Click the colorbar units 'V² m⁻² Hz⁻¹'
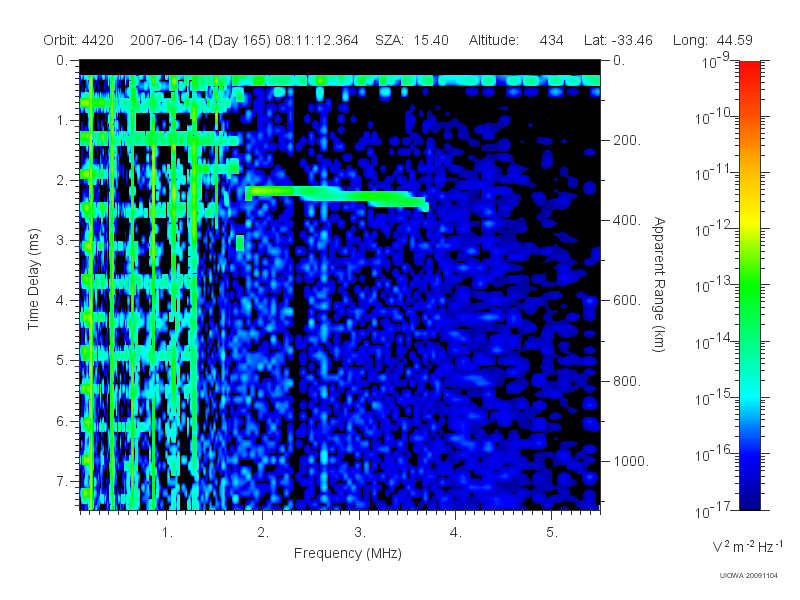 [747, 546]
